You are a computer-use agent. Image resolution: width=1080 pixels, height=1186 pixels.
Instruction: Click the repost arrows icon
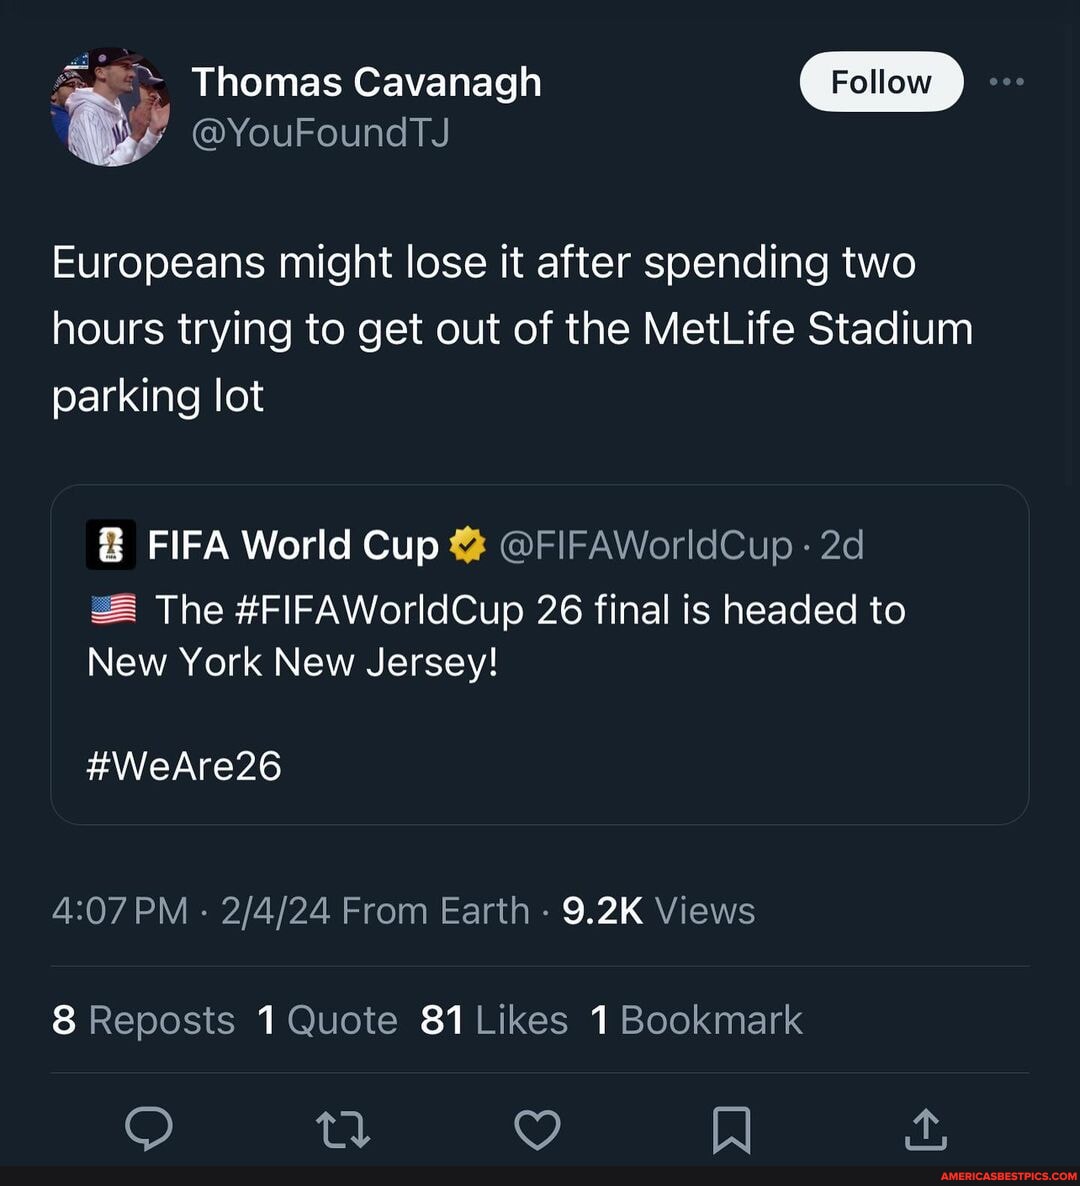coord(343,1129)
